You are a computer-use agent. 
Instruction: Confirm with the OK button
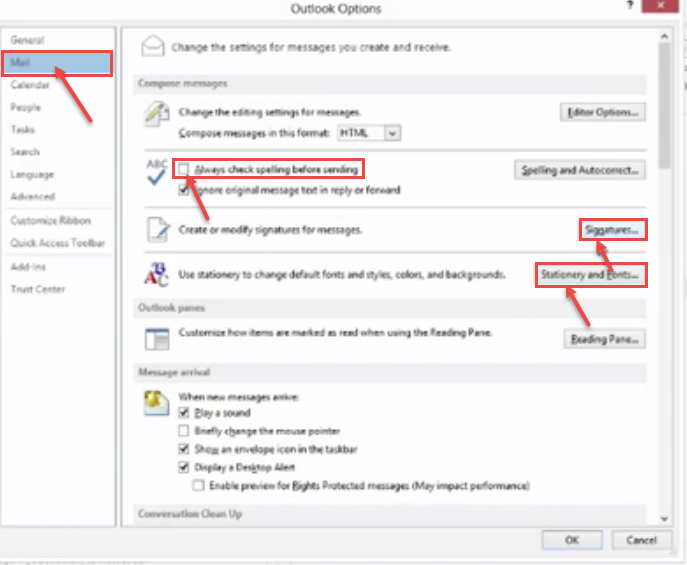tap(572, 540)
